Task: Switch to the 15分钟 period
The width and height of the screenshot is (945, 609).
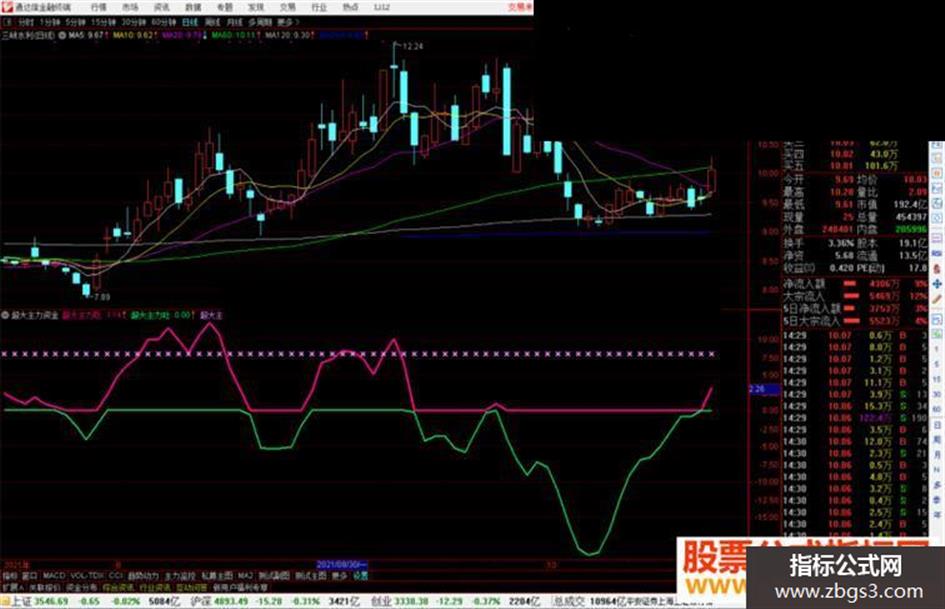Action: pyautogui.click(x=103, y=22)
